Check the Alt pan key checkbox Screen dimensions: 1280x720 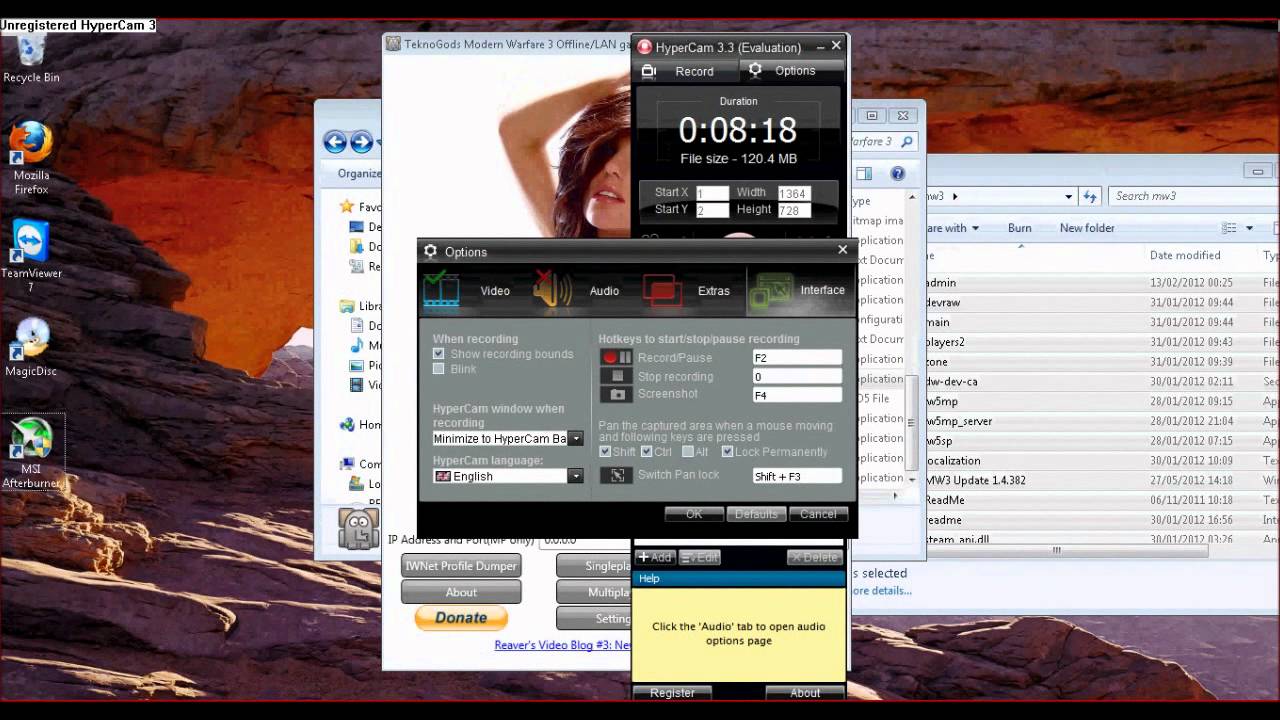(687, 452)
